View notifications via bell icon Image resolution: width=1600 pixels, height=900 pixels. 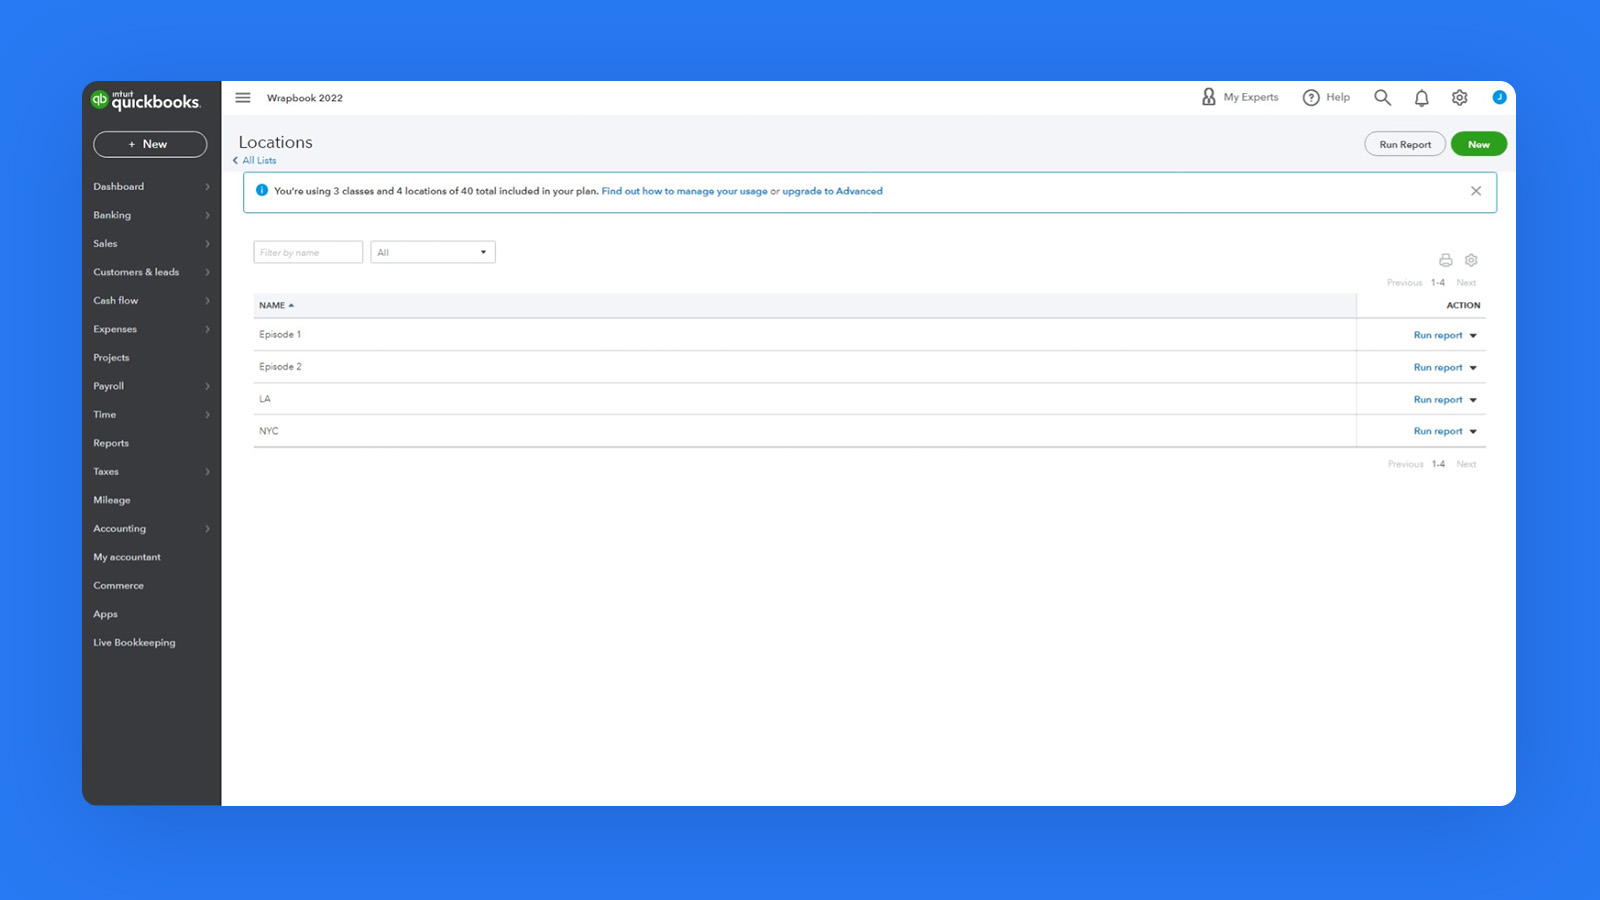click(x=1421, y=97)
